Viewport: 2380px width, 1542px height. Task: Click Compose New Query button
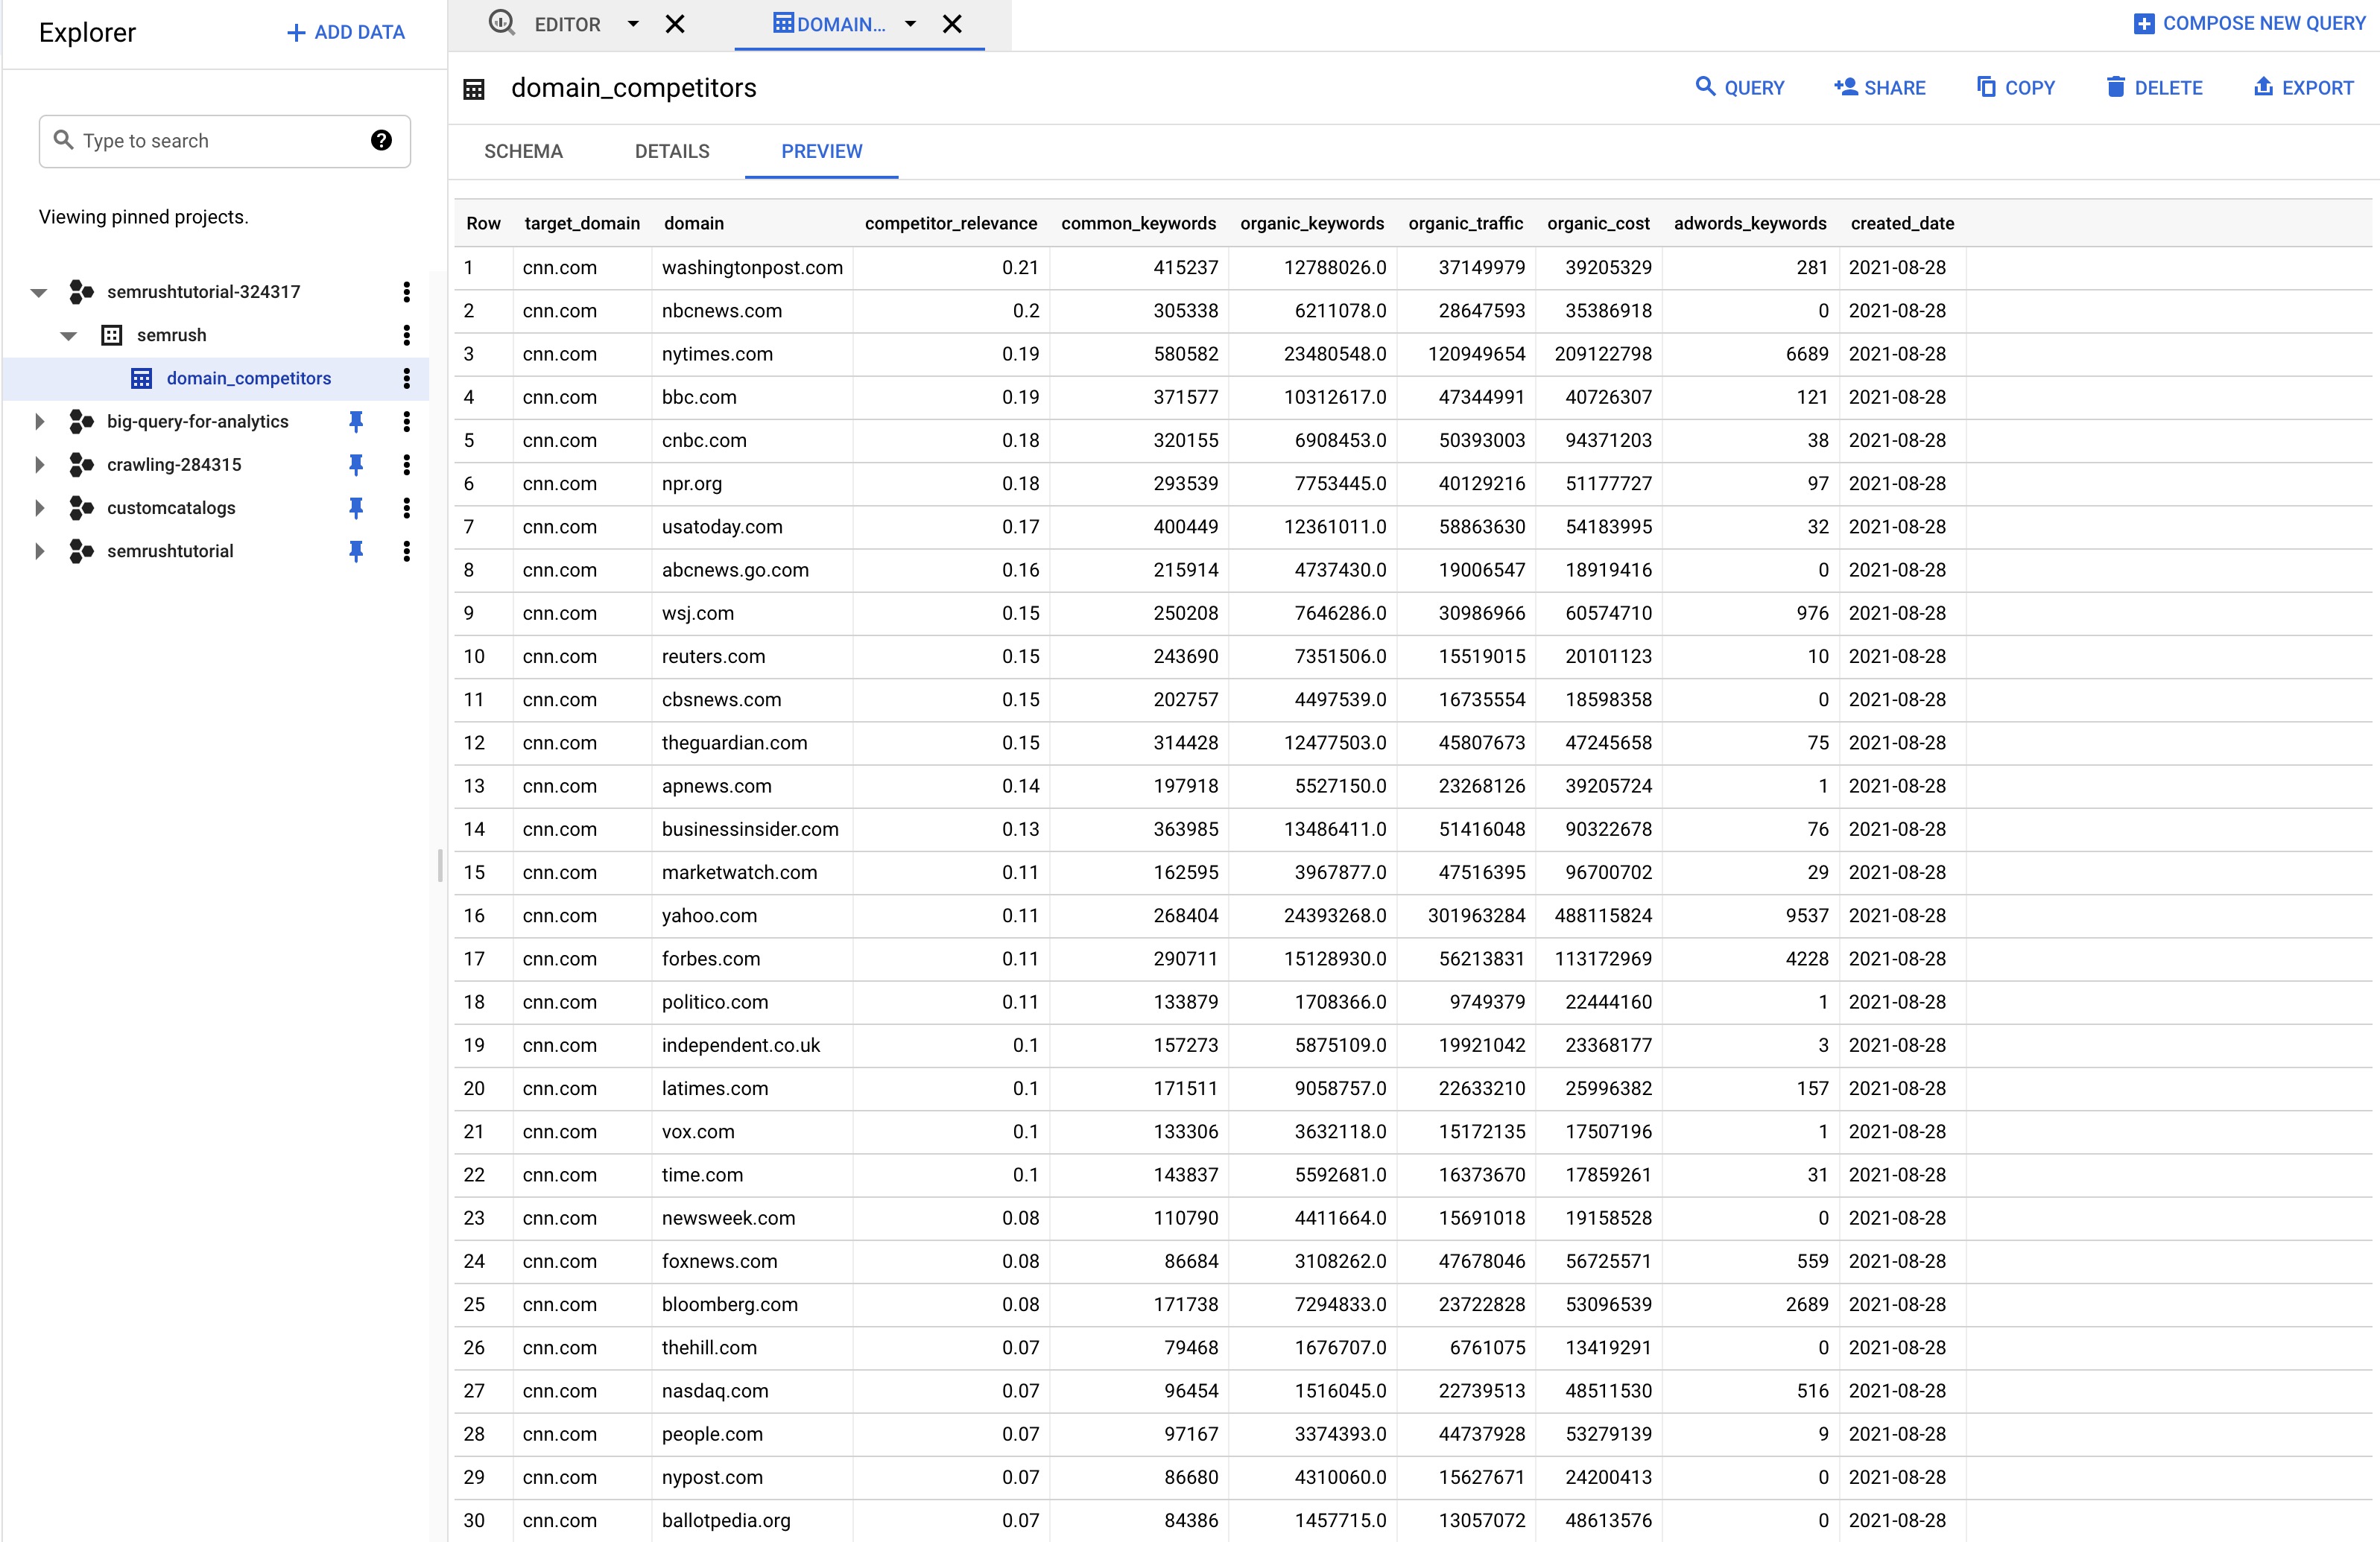pyautogui.click(x=2249, y=24)
